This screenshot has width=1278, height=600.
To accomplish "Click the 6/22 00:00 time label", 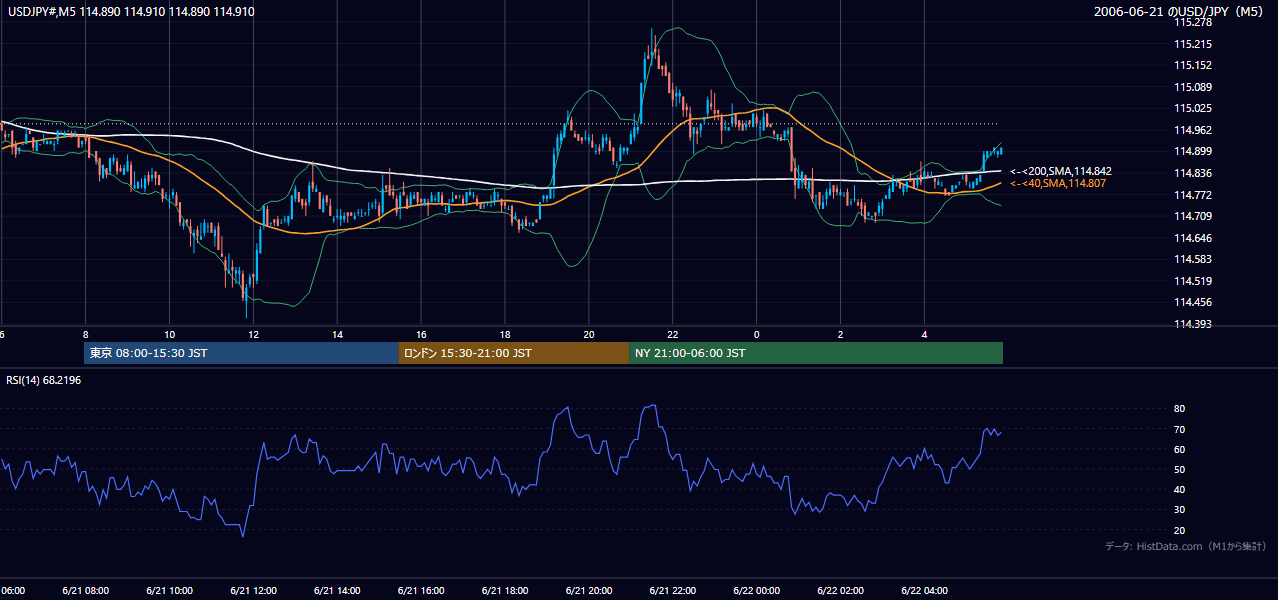I will [x=756, y=591].
